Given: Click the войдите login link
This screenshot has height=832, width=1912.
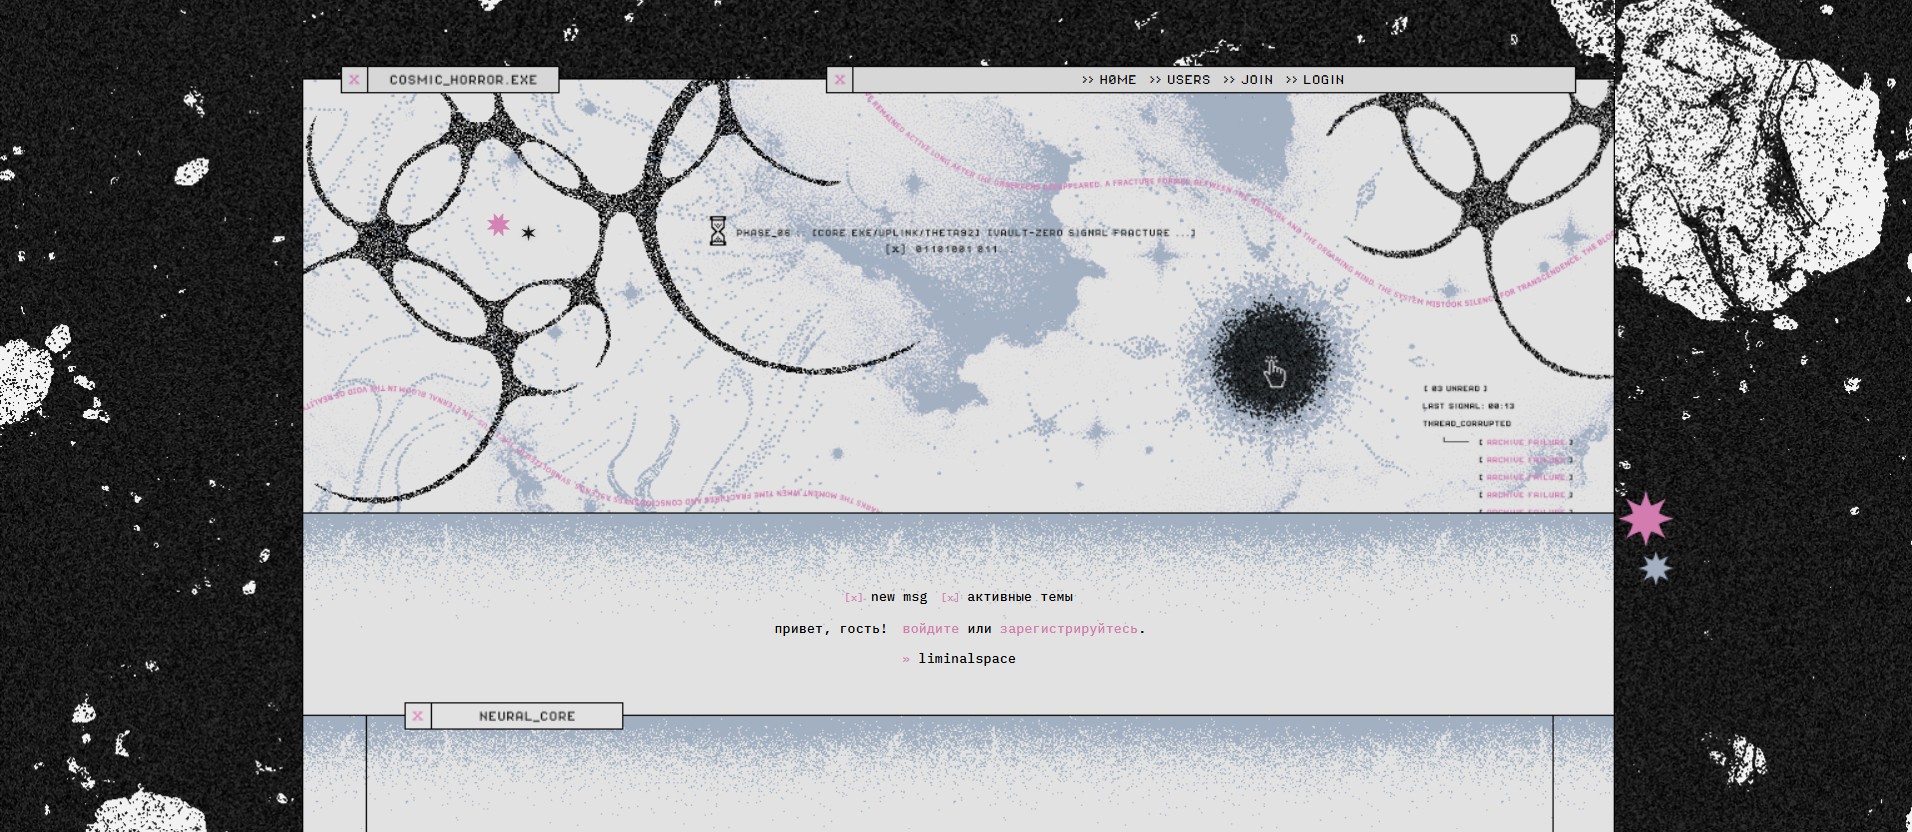Looking at the screenshot, I should click(931, 629).
